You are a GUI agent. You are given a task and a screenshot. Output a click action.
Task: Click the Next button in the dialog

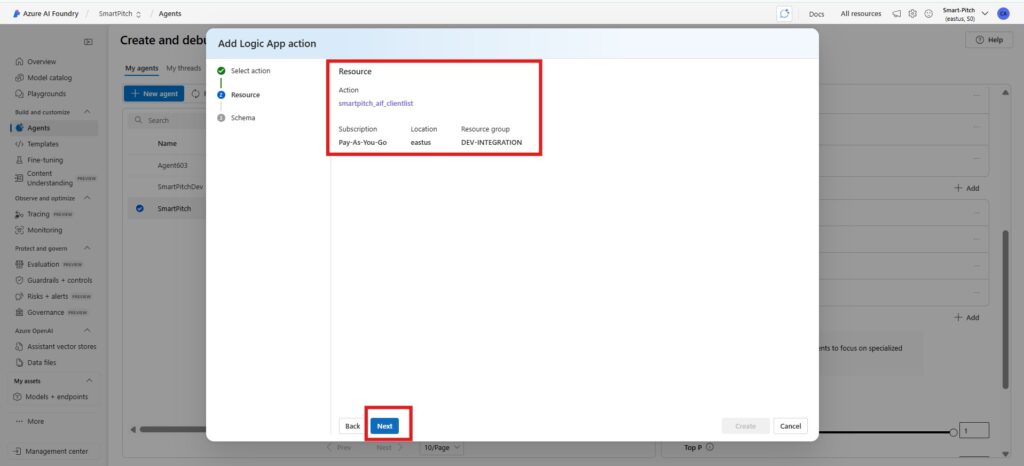pos(384,426)
